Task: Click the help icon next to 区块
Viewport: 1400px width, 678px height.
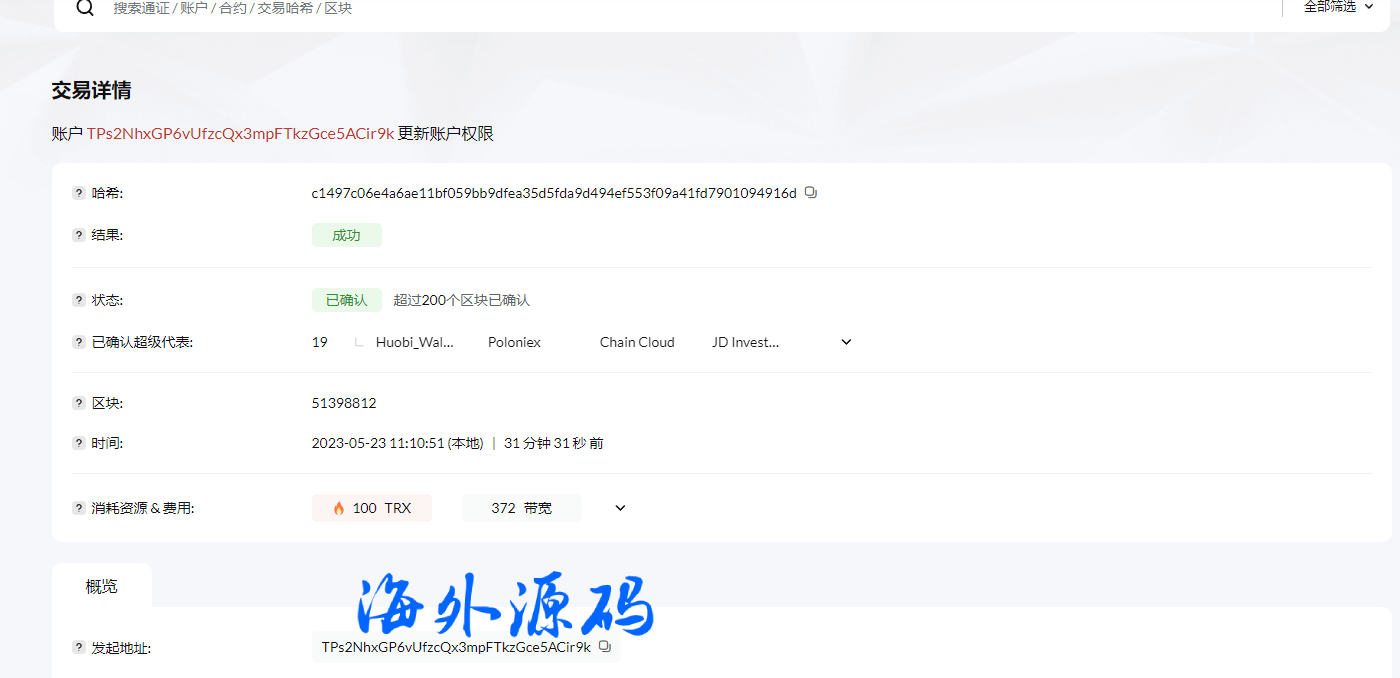Action: (x=78, y=402)
